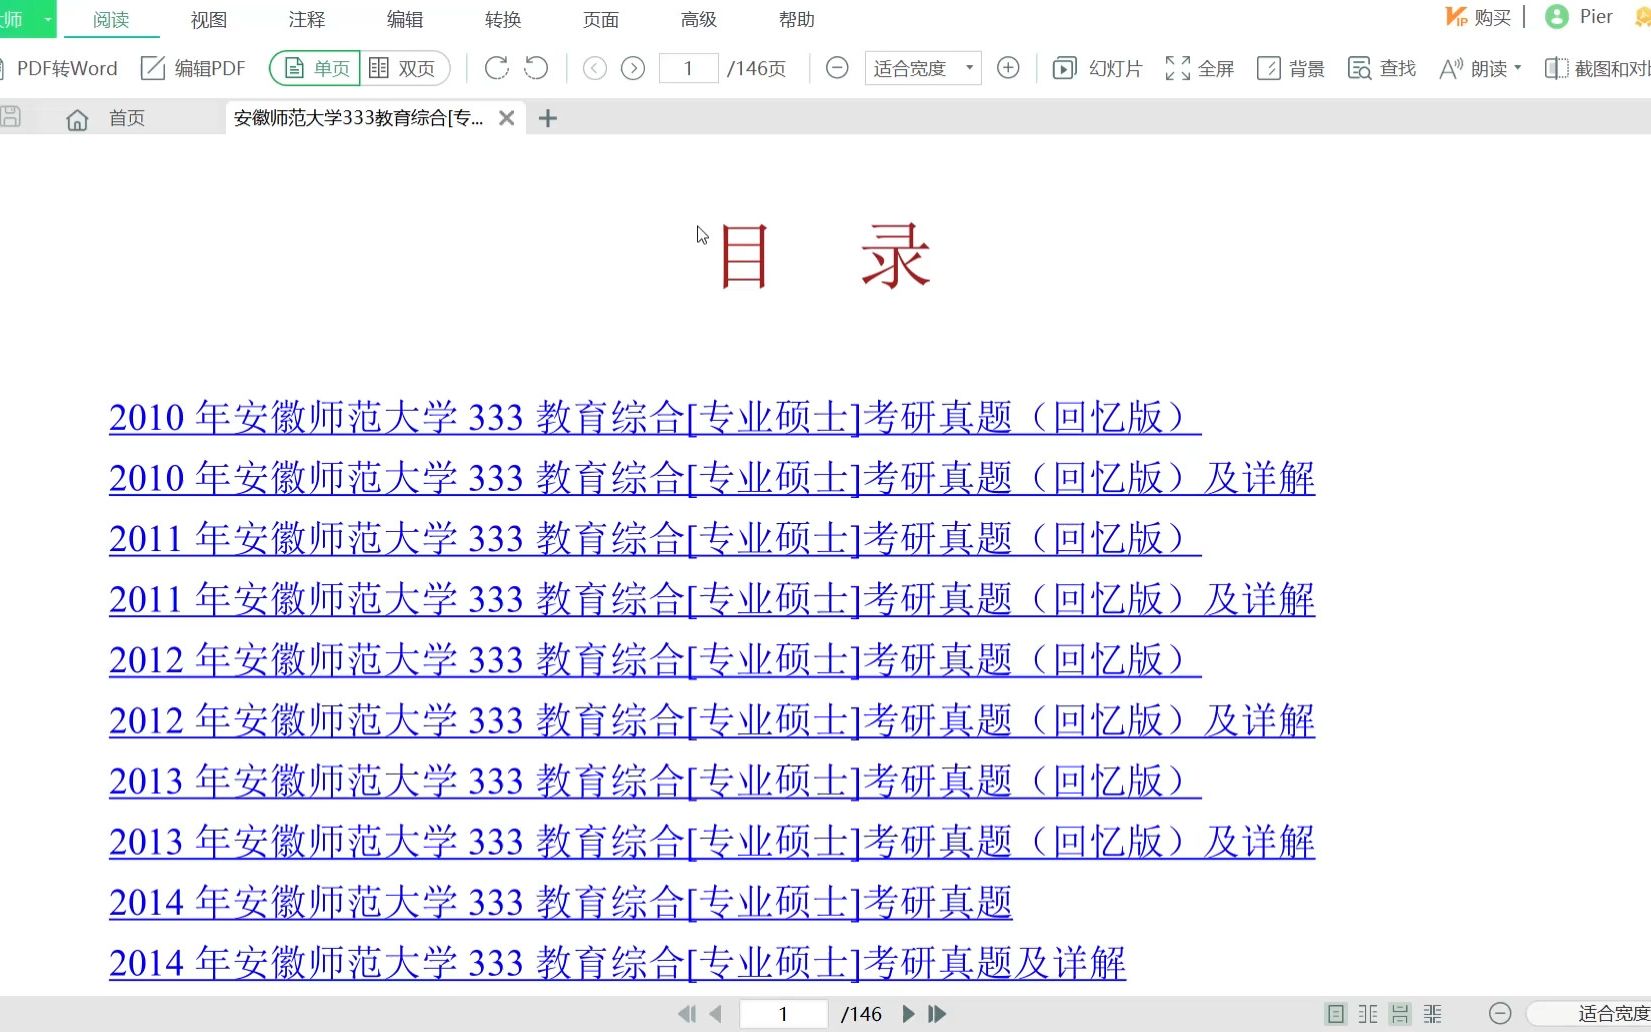Screen dimensions: 1651x1032
Task: Open 2013年 考研真题（回忆版）及详解 link
Action: click(x=712, y=842)
